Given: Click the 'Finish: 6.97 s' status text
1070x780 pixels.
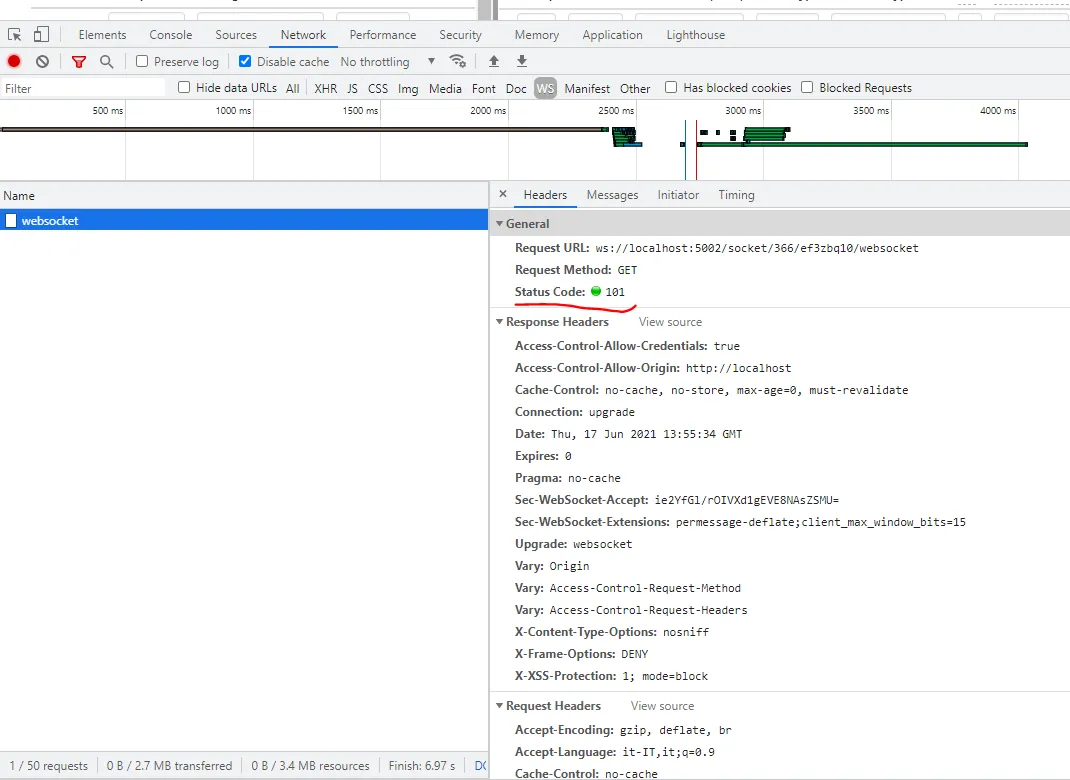Looking at the screenshot, I should (x=422, y=766).
